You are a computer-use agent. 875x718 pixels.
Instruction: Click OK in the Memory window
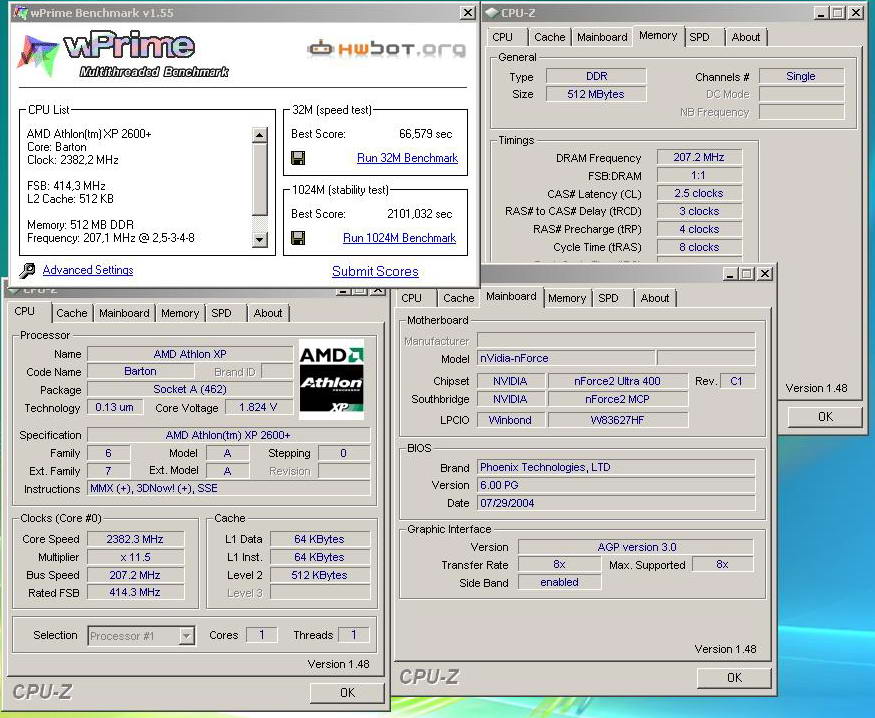pos(825,417)
